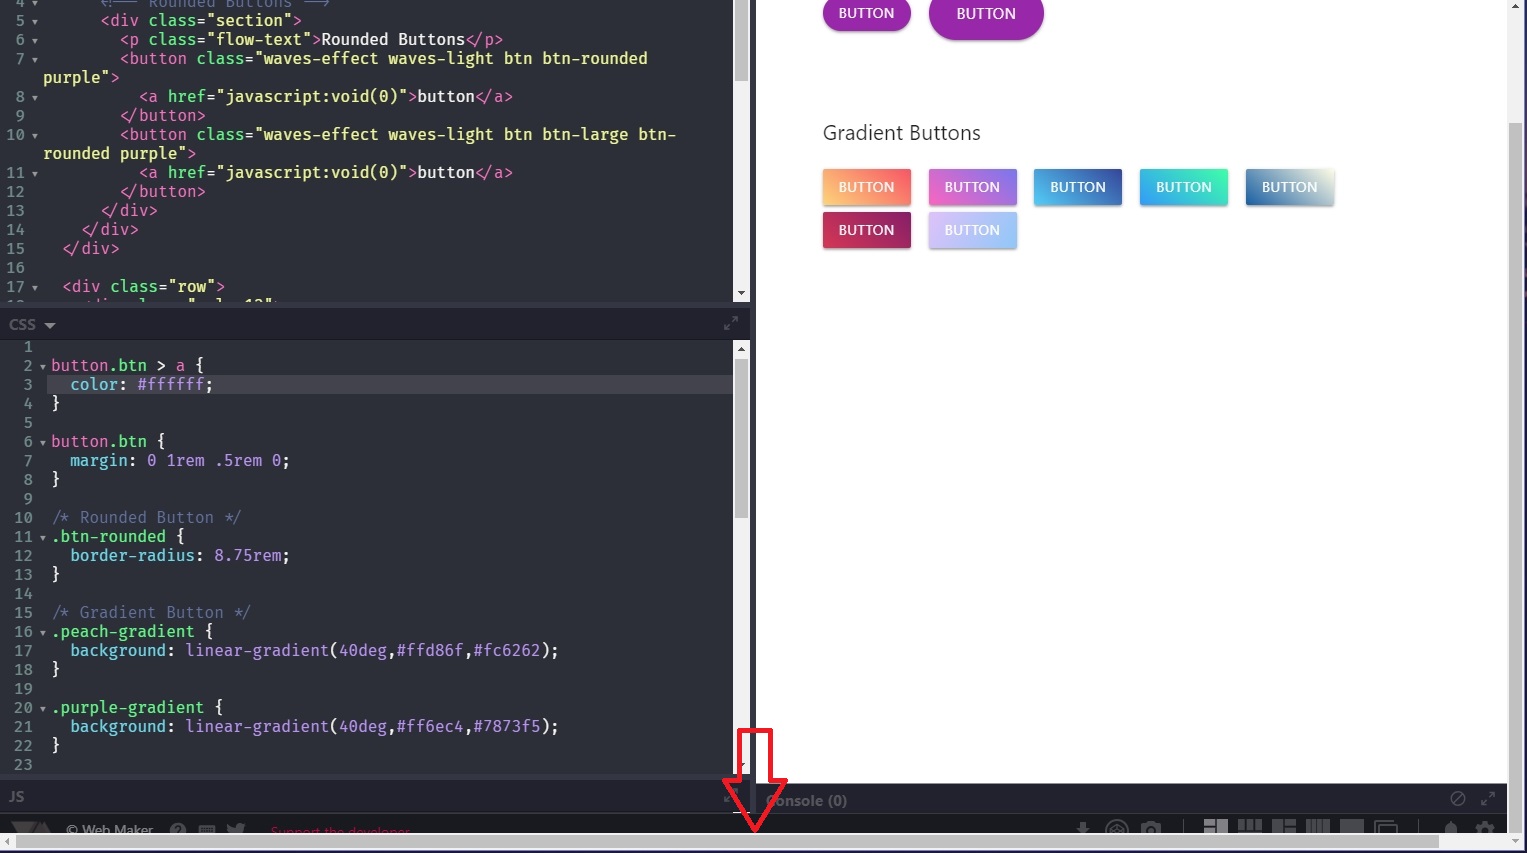The image size is (1527, 853).
Task: Collapse HTML code fold at line 5
Action: coord(35,21)
